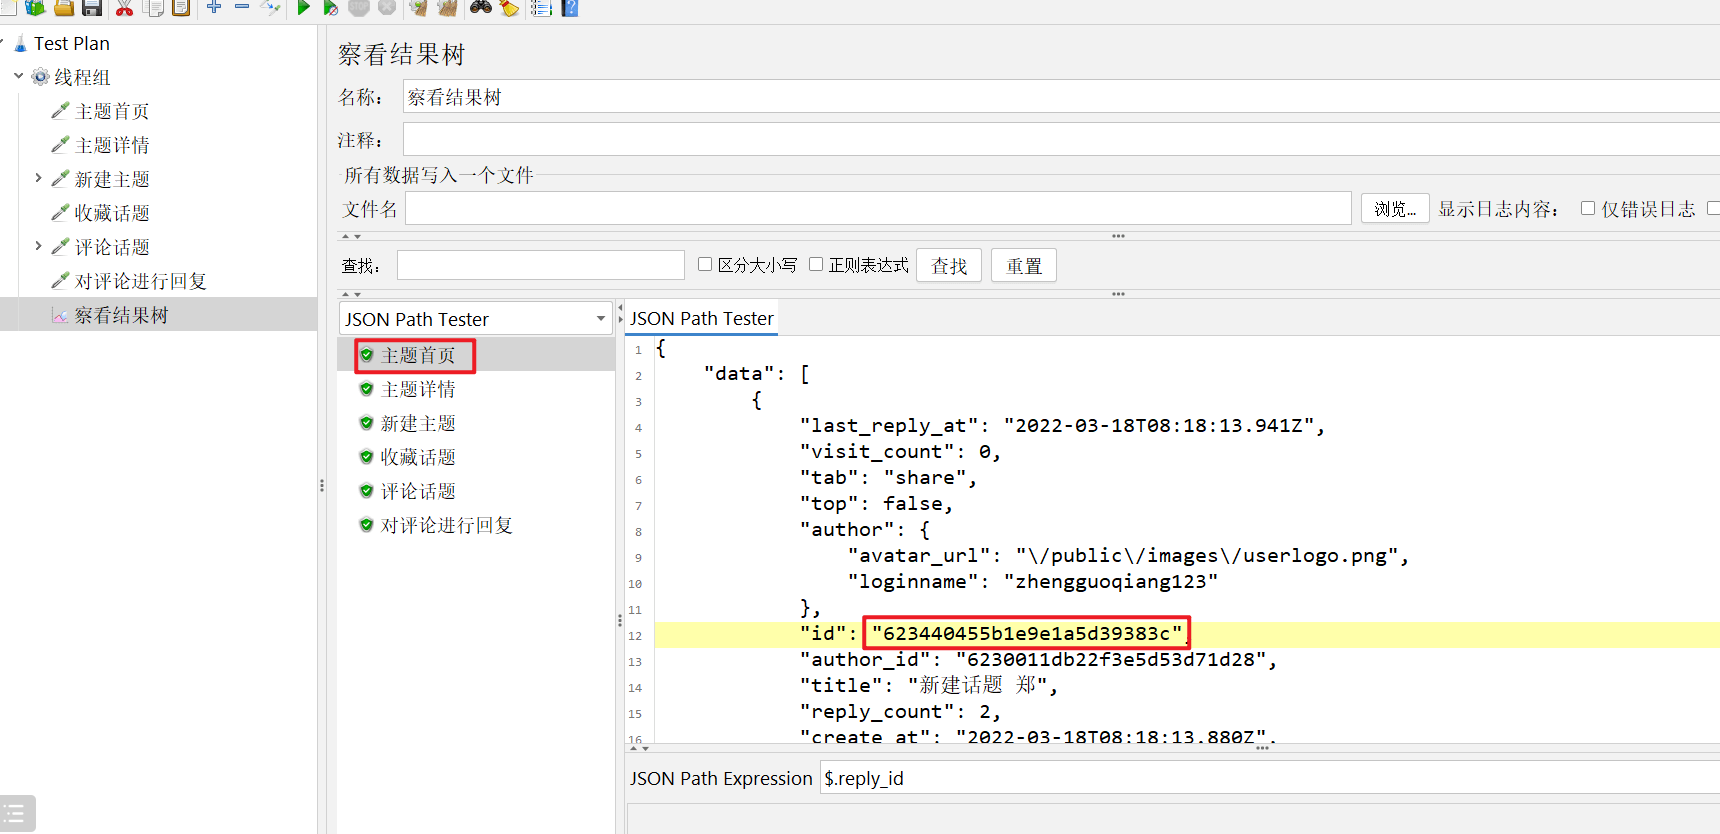1720x834 pixels.
Task: Open the Templates toolbar icon
Action: [x=36, y=7]
